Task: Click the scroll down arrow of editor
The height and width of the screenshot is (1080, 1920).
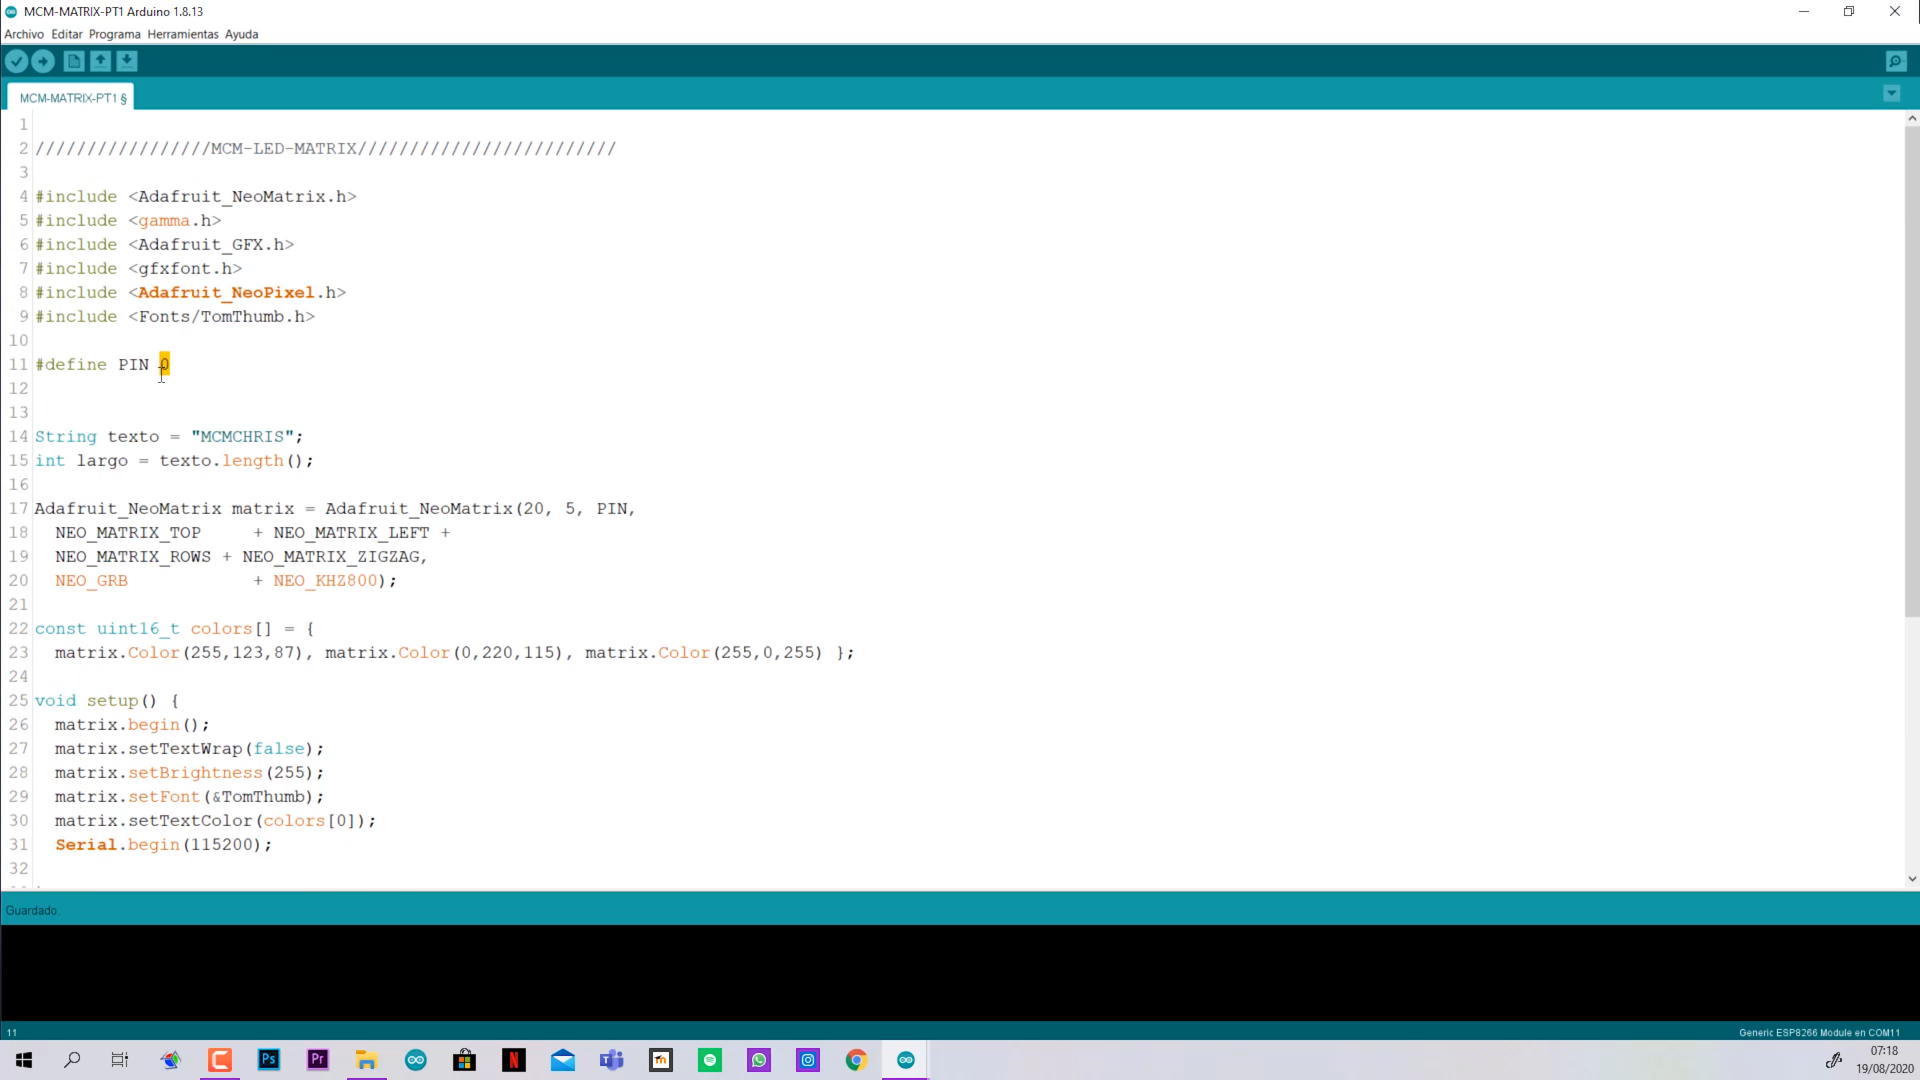Action: pos(1912,879)
